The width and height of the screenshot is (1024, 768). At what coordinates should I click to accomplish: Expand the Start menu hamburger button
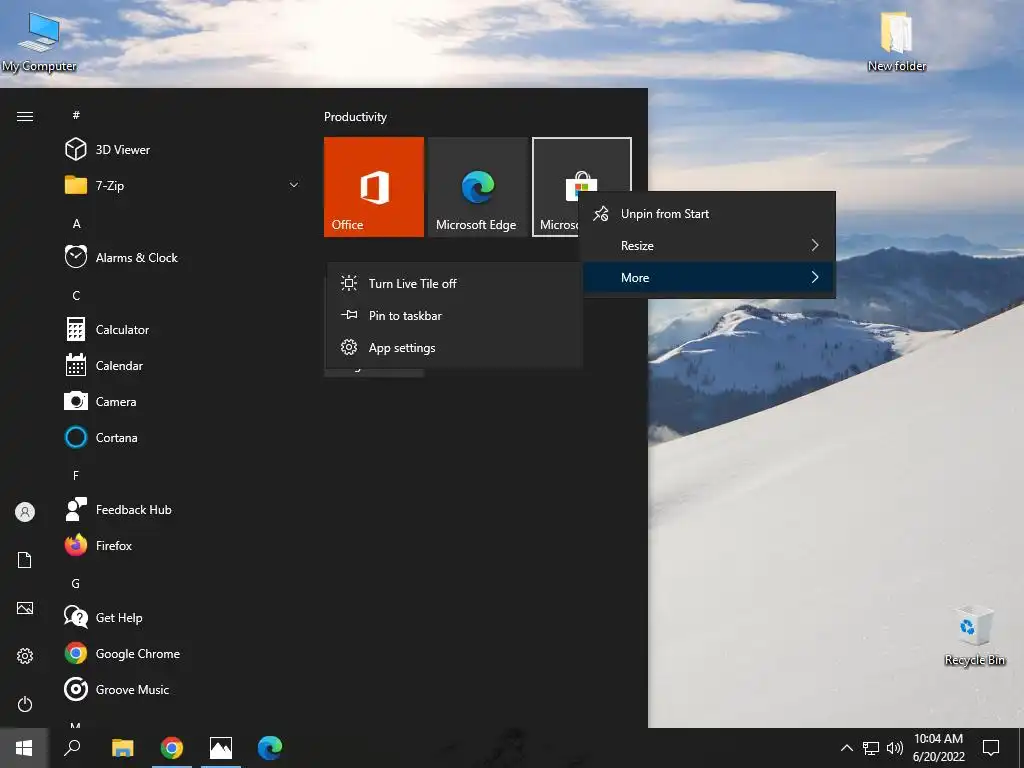point(25,116)
